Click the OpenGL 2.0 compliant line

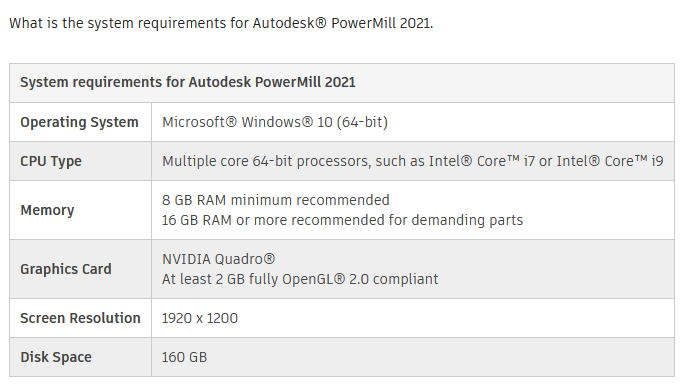(300, 279)
